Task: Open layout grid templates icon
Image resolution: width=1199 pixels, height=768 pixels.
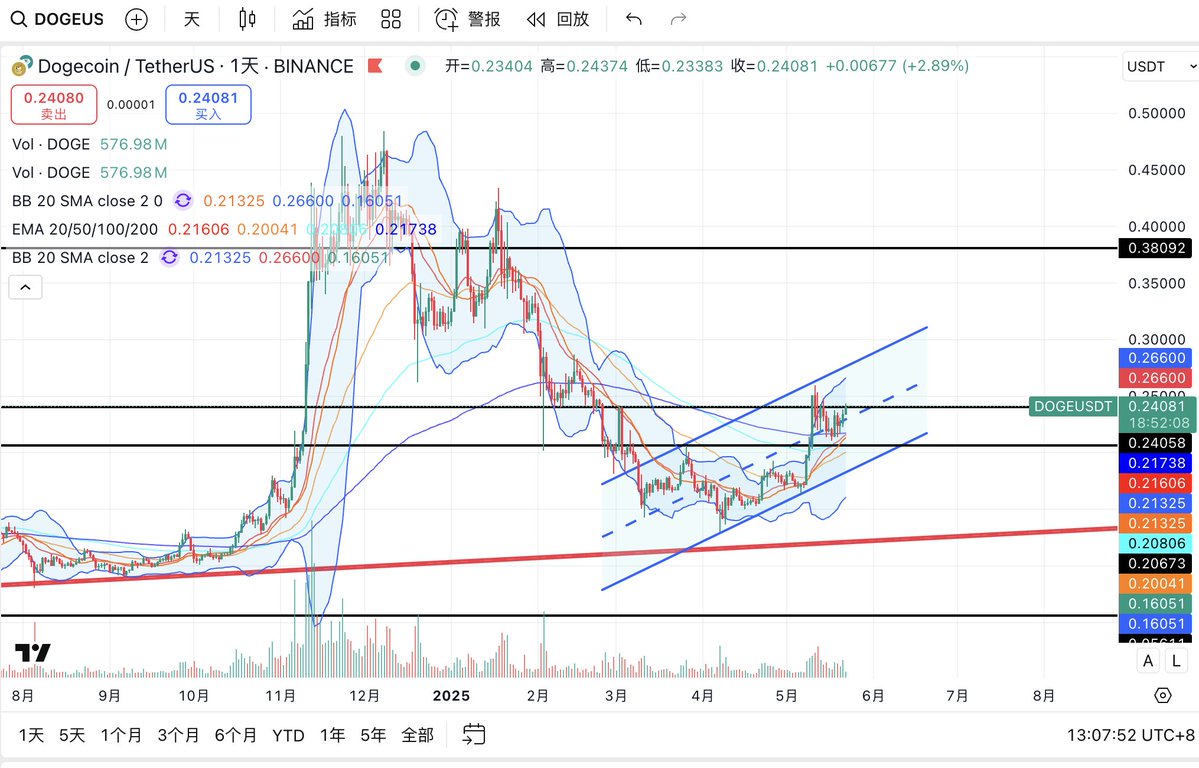Action: point(391,19)
